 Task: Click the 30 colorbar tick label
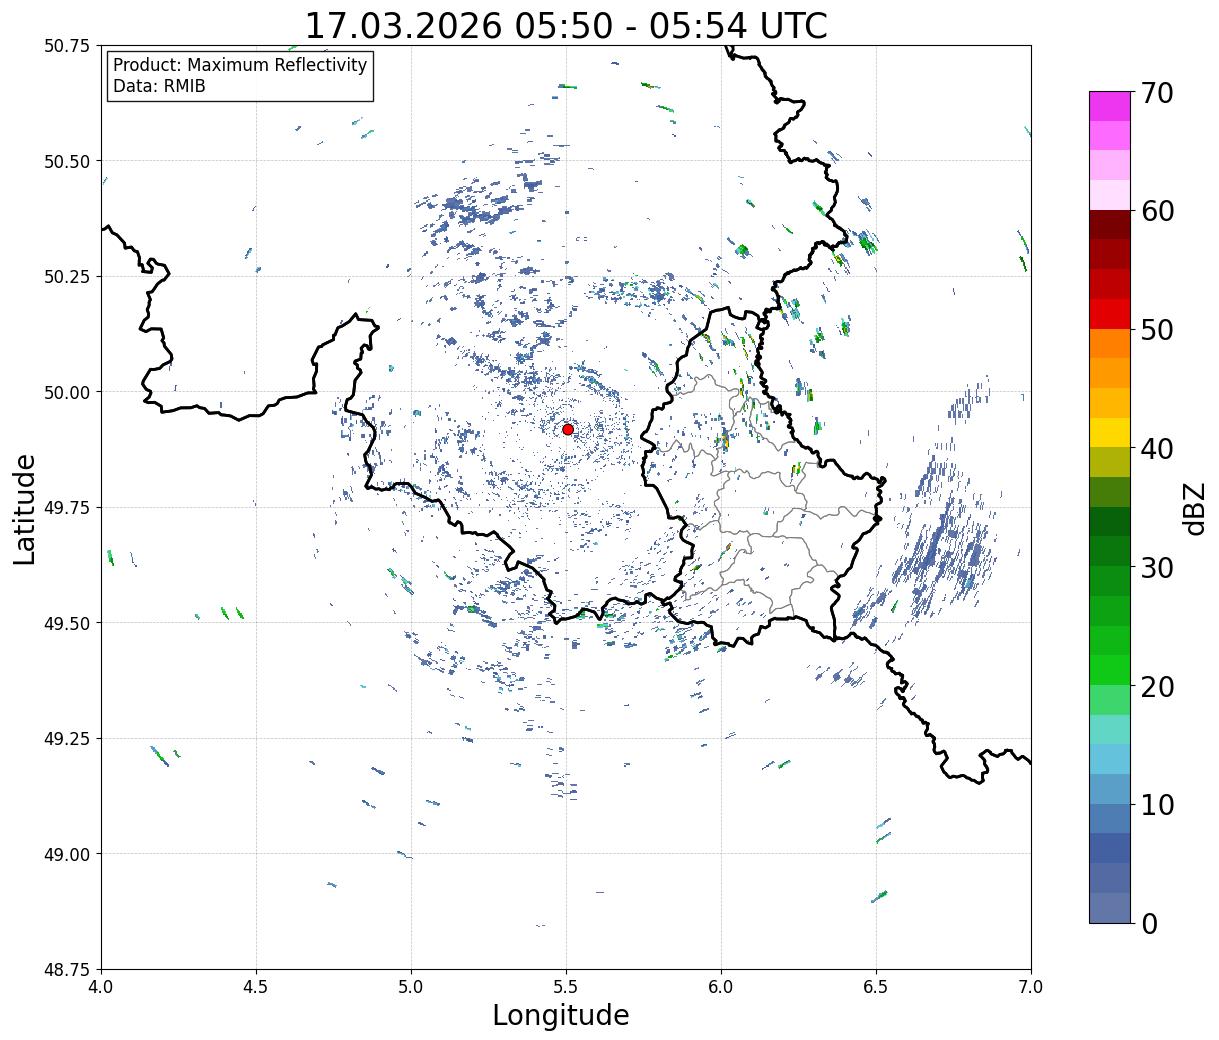coord(1156,567)
